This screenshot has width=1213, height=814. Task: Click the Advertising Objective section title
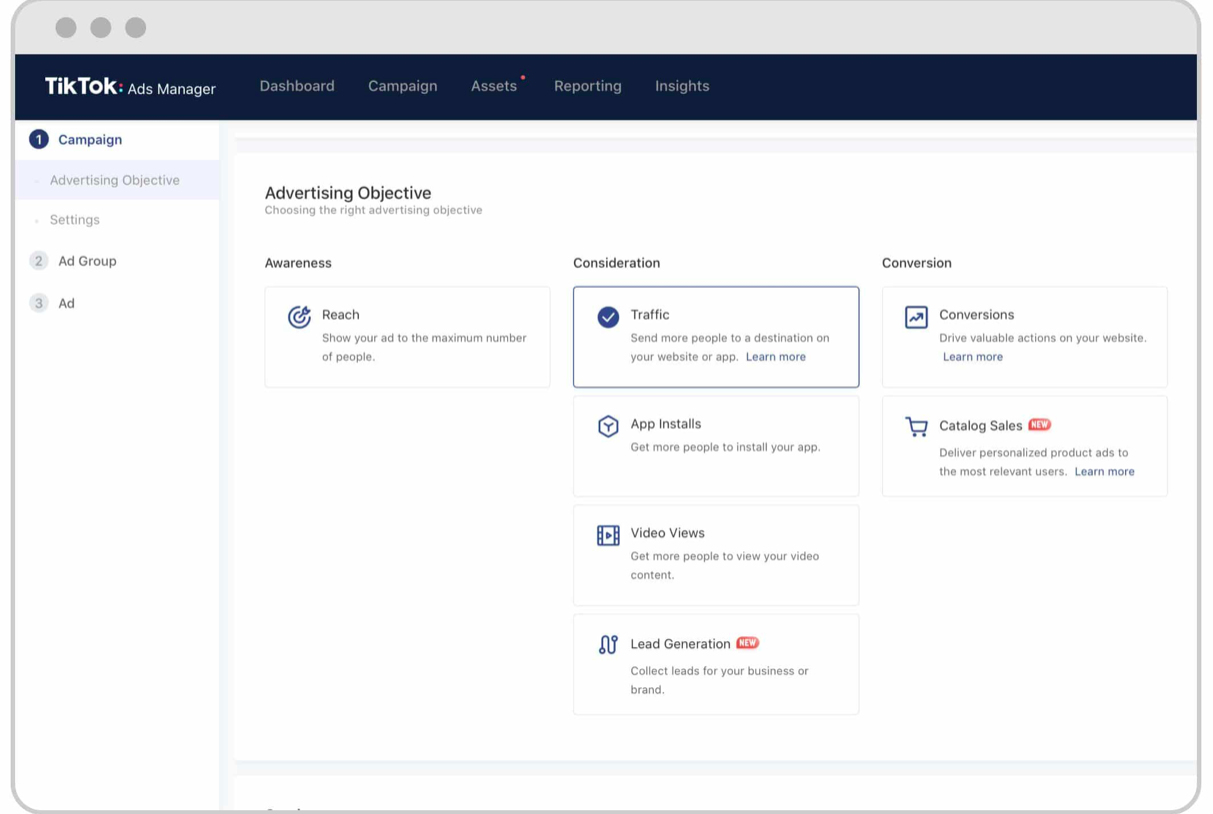(348, 193)
